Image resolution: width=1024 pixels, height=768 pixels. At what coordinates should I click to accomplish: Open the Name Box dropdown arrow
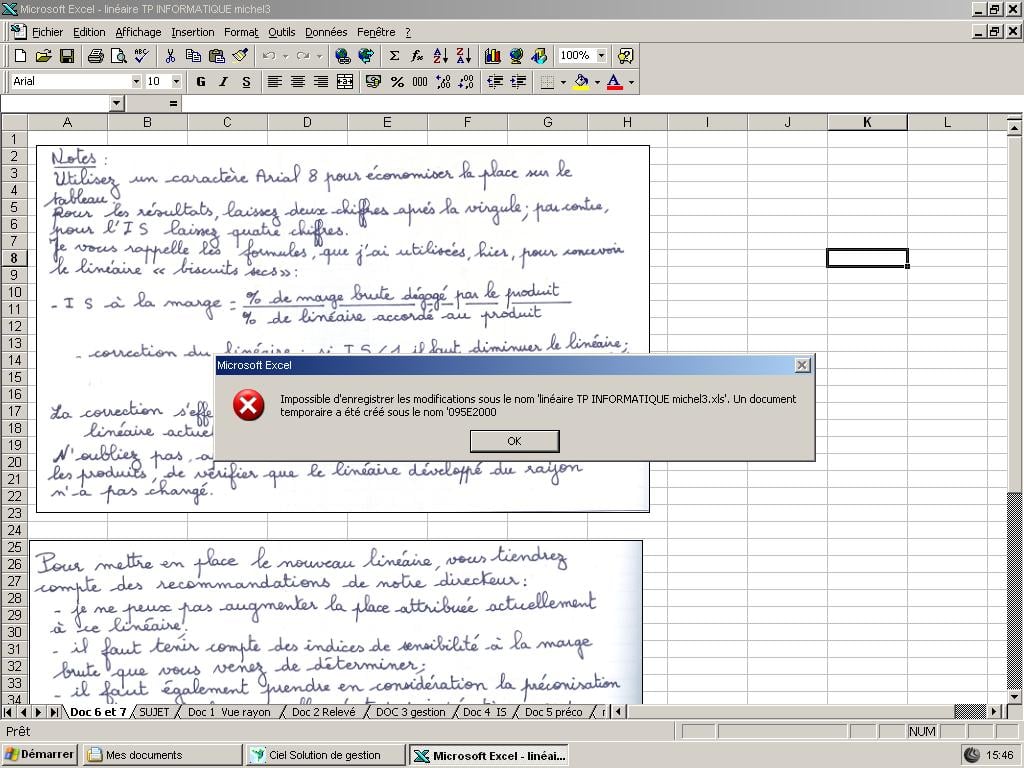pos(116,103)
